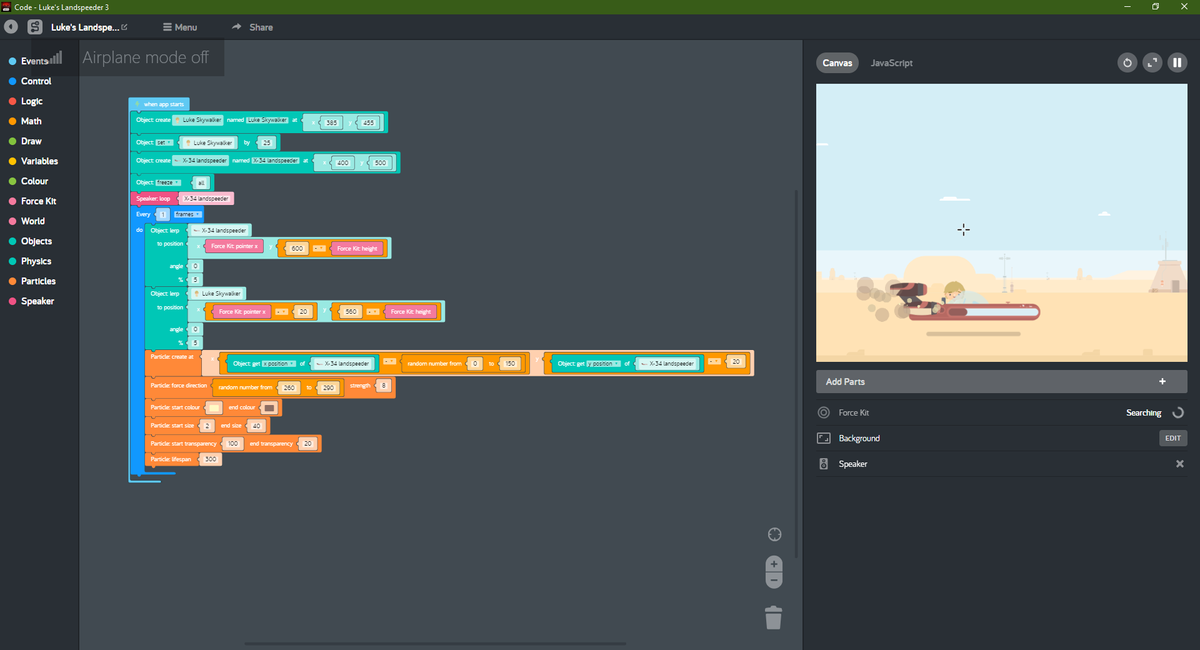Click the Background part icon
This screenshot has height=650, width=1200.
[x=824, y=438]
